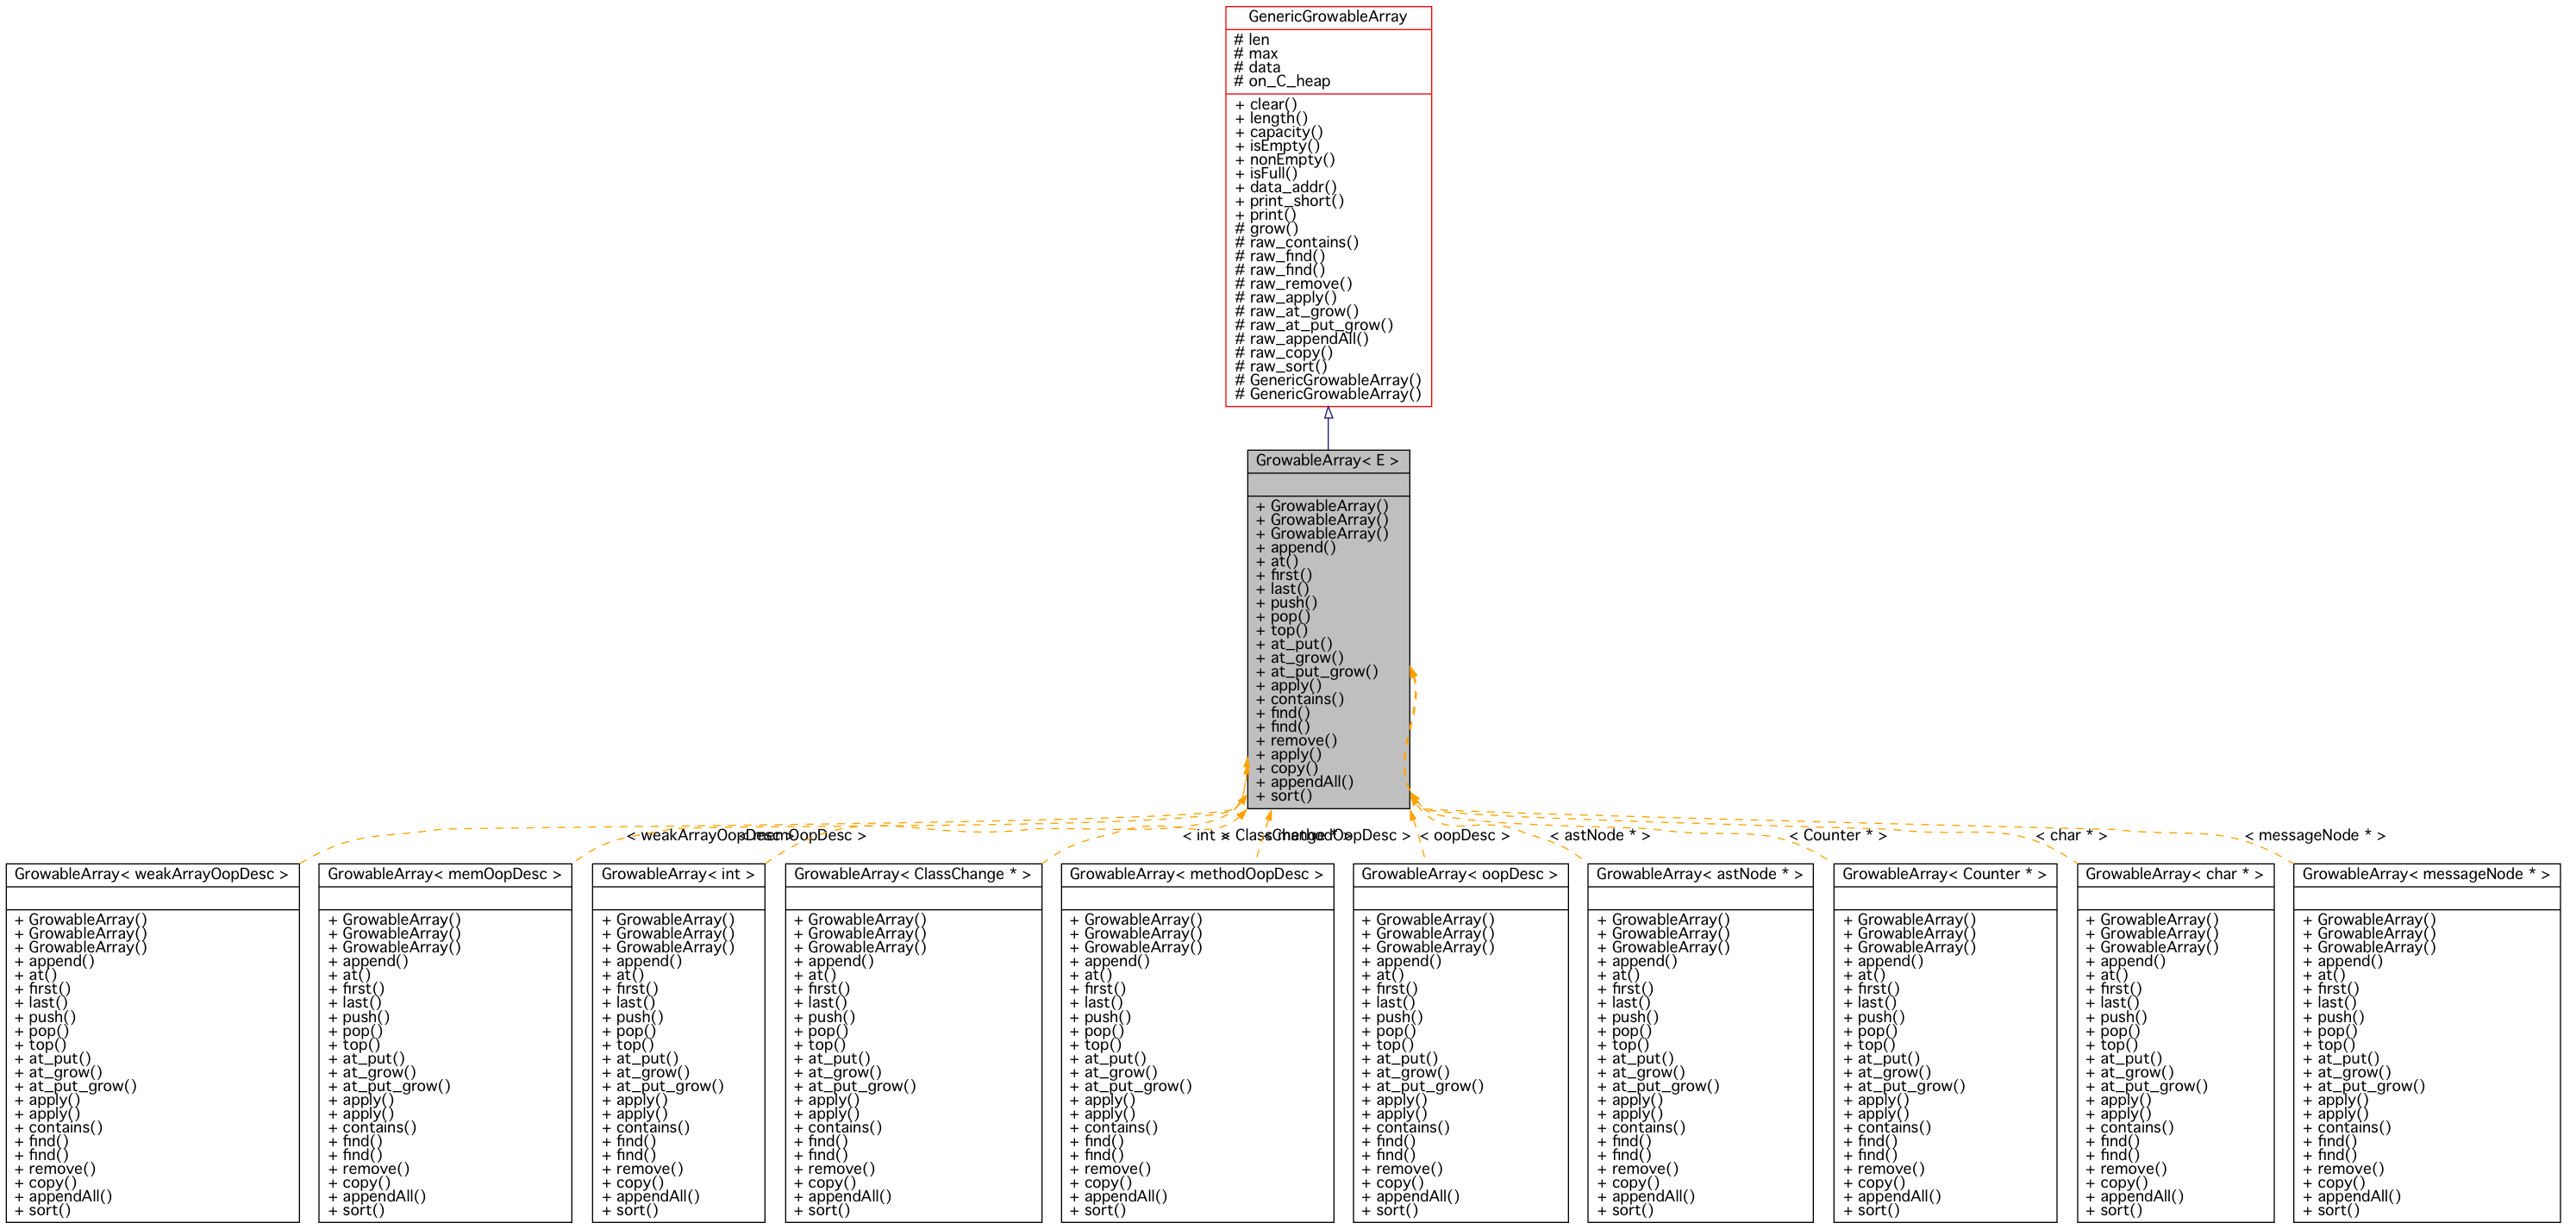The height and width of the screenshot is (1229, 2576).
Task: Click the '< messageNode * >' edge label
Action: tap(2314, 836)
